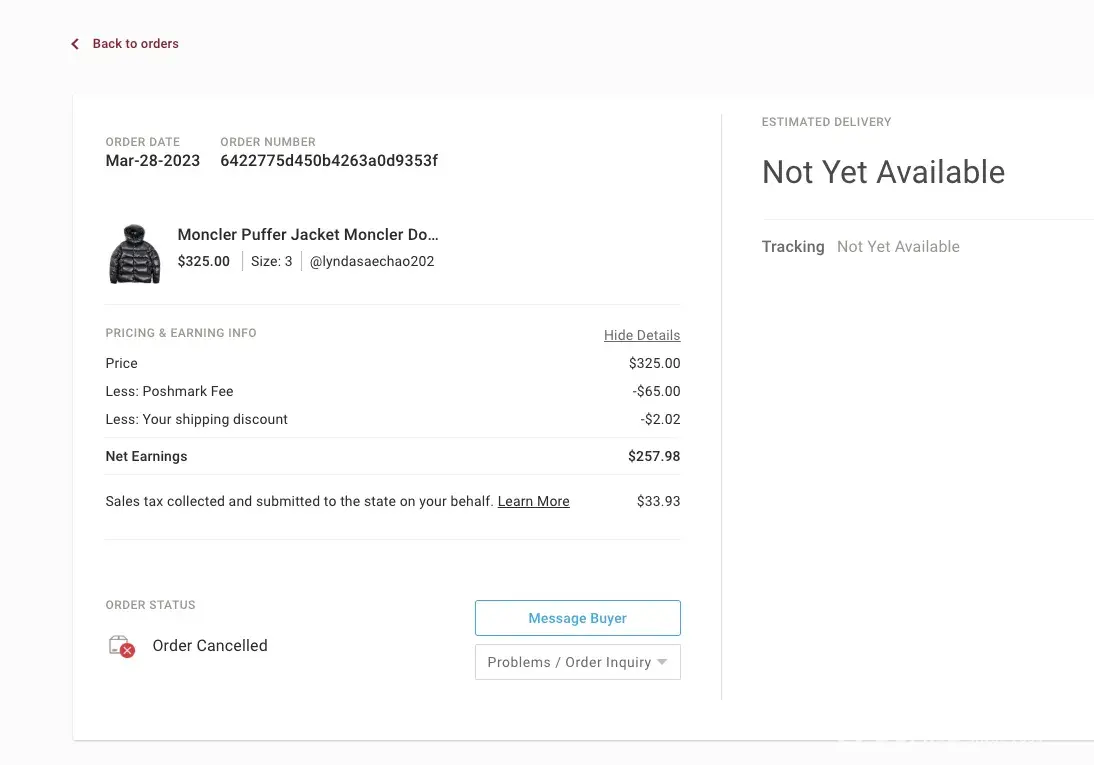Screen dimensions: 1094x765
Task: Open Learn More about sales tax
Action: (533, 501)
